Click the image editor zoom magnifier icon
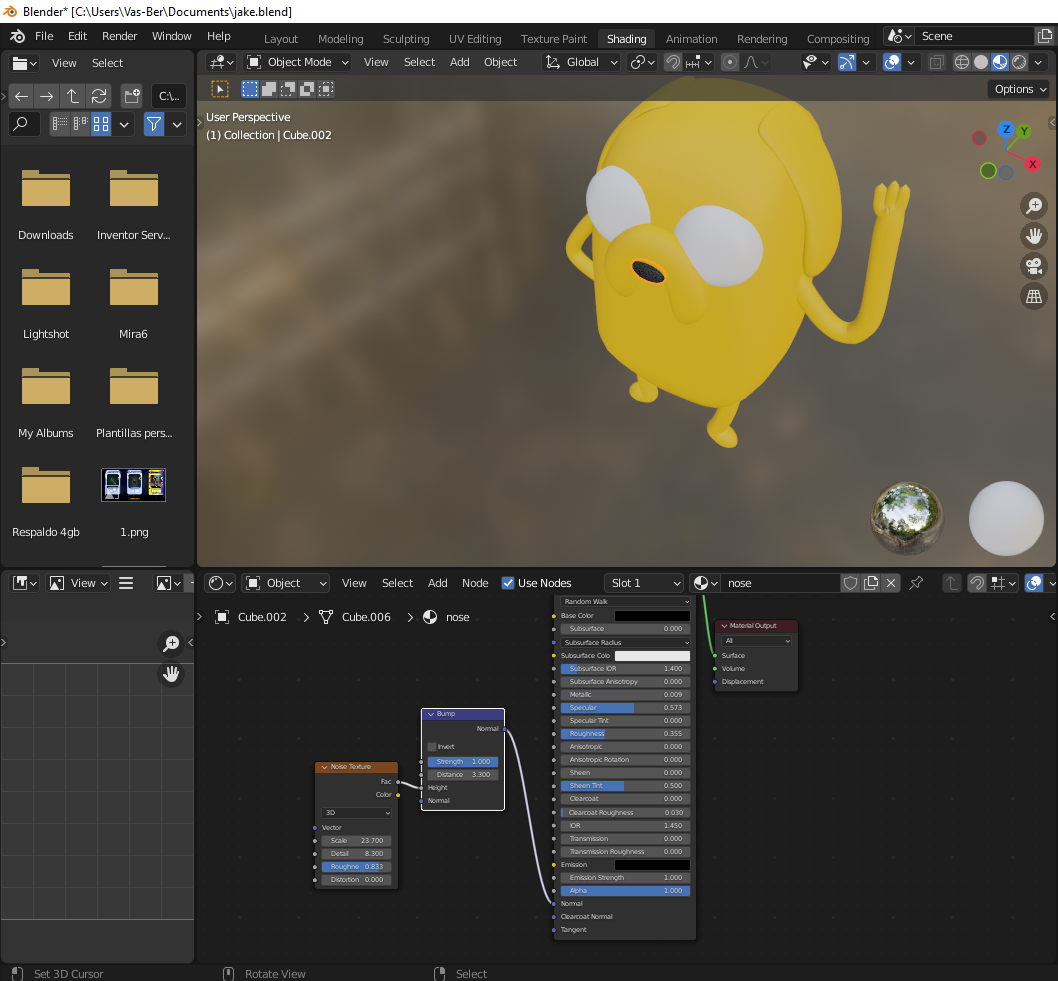 click(x=171, y=644)
